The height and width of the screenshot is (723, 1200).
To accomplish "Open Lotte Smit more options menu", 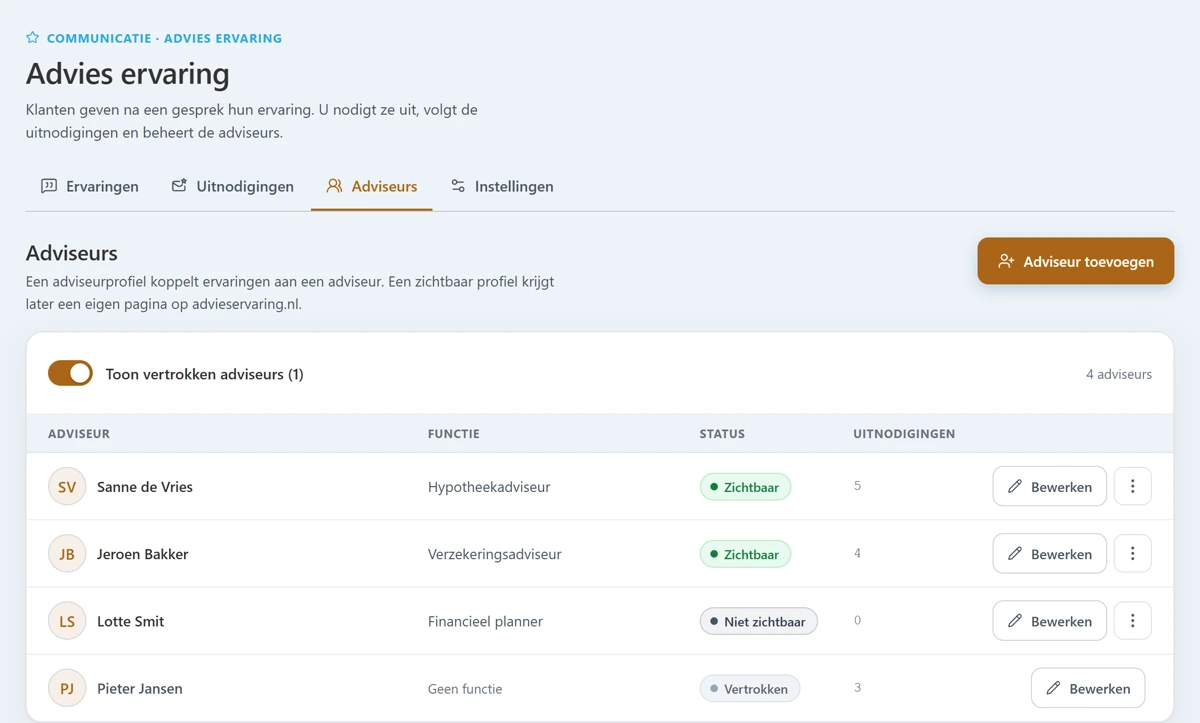I will click(x=1132, y=621).
